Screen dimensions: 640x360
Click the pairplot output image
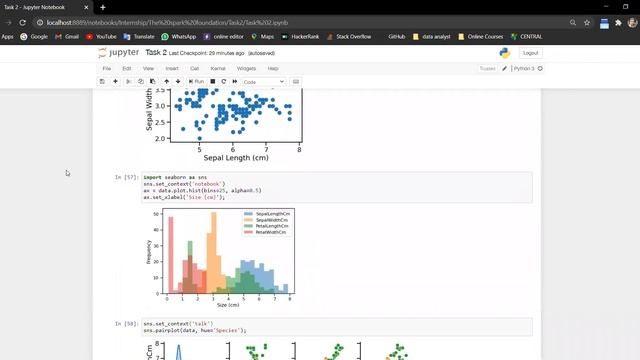[x=278, y=351]
